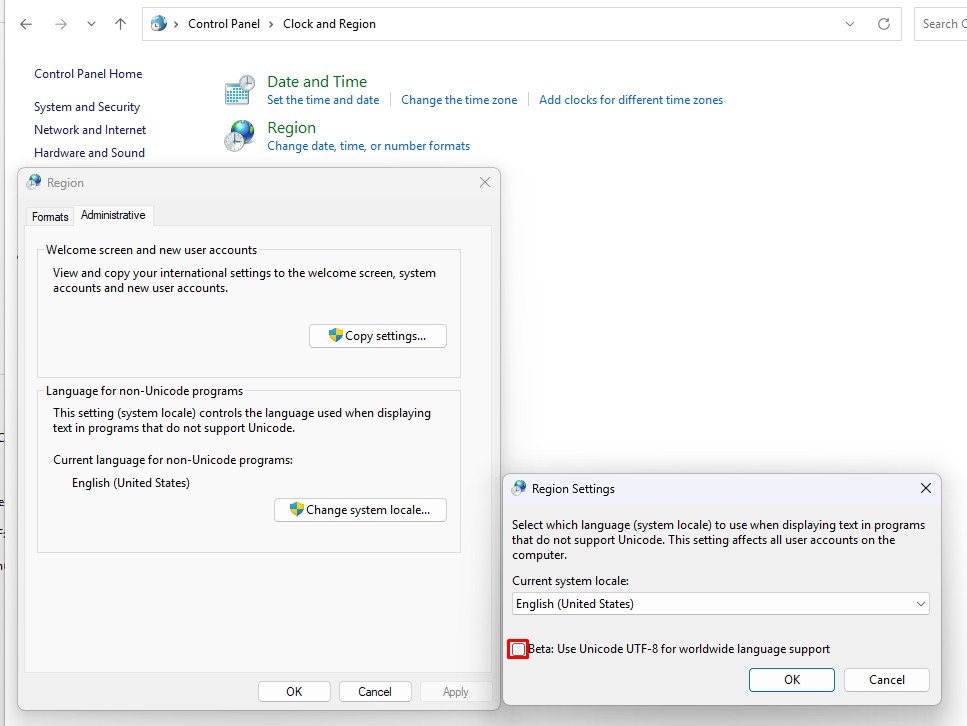
Task: Navigate up one level with up arrow
Action: point(120,24)
